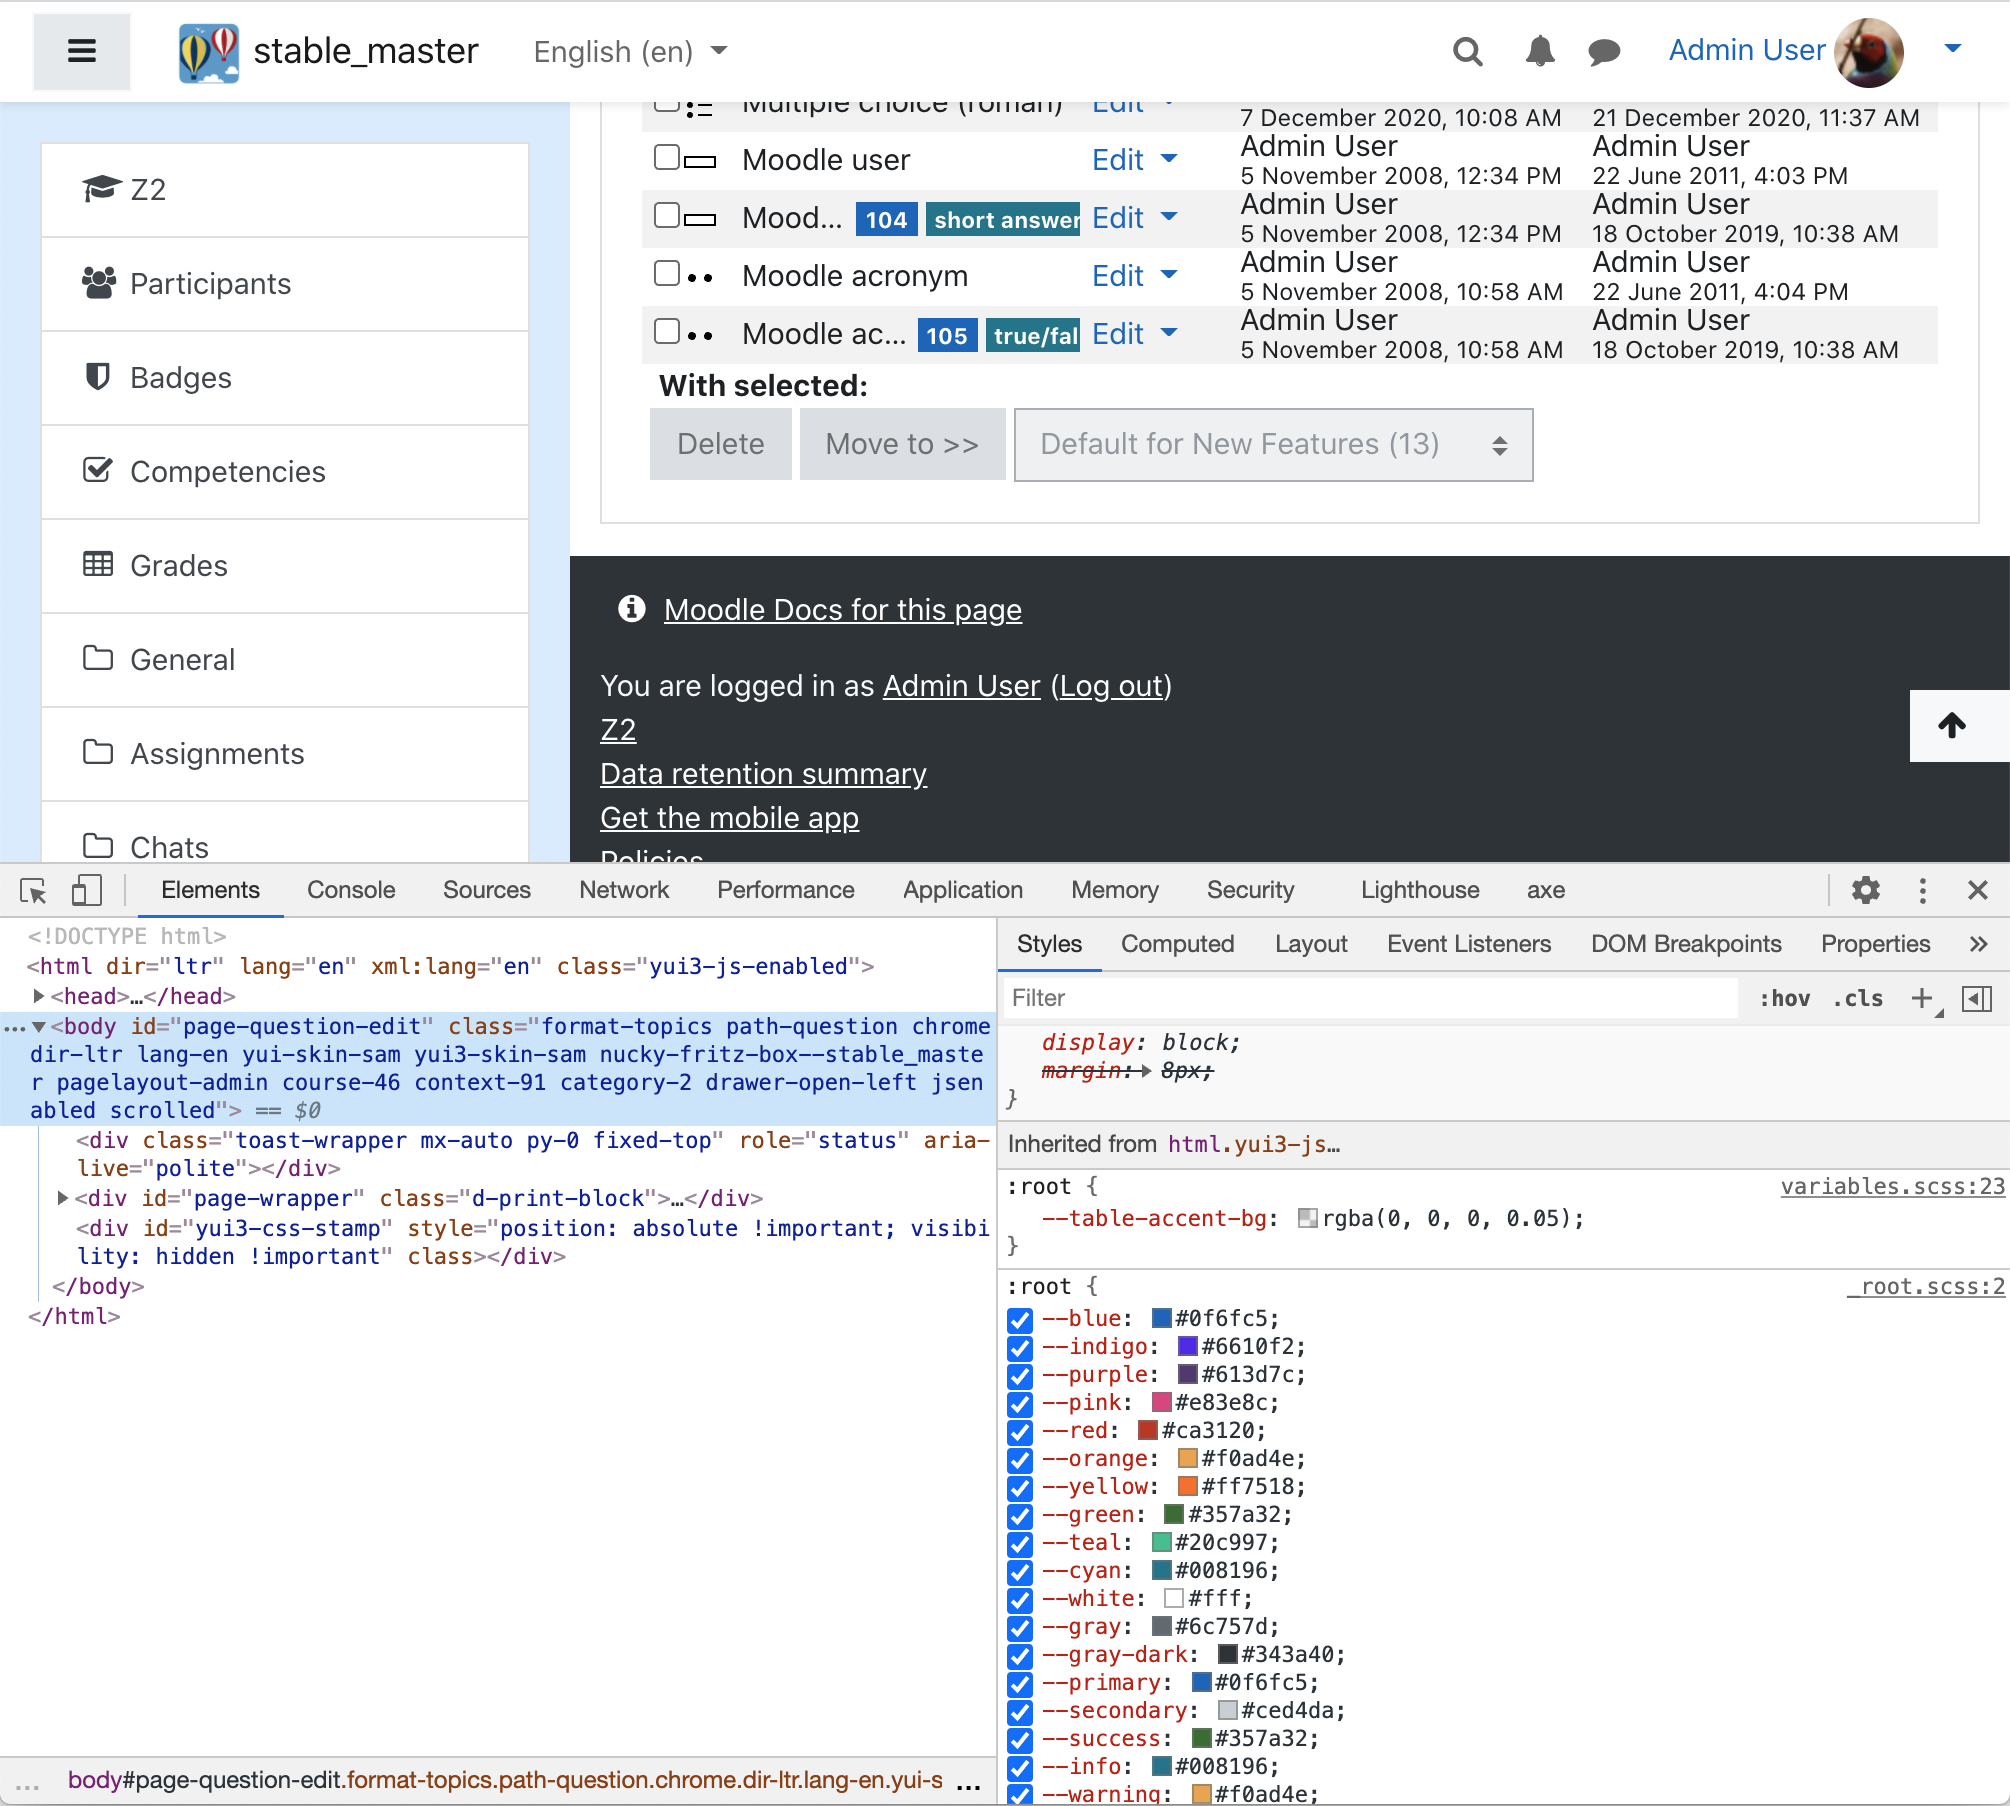Check the Moodle acronym question checkbox
This screenshot has height=1806, width=2010.
click(x=667, y=273)
